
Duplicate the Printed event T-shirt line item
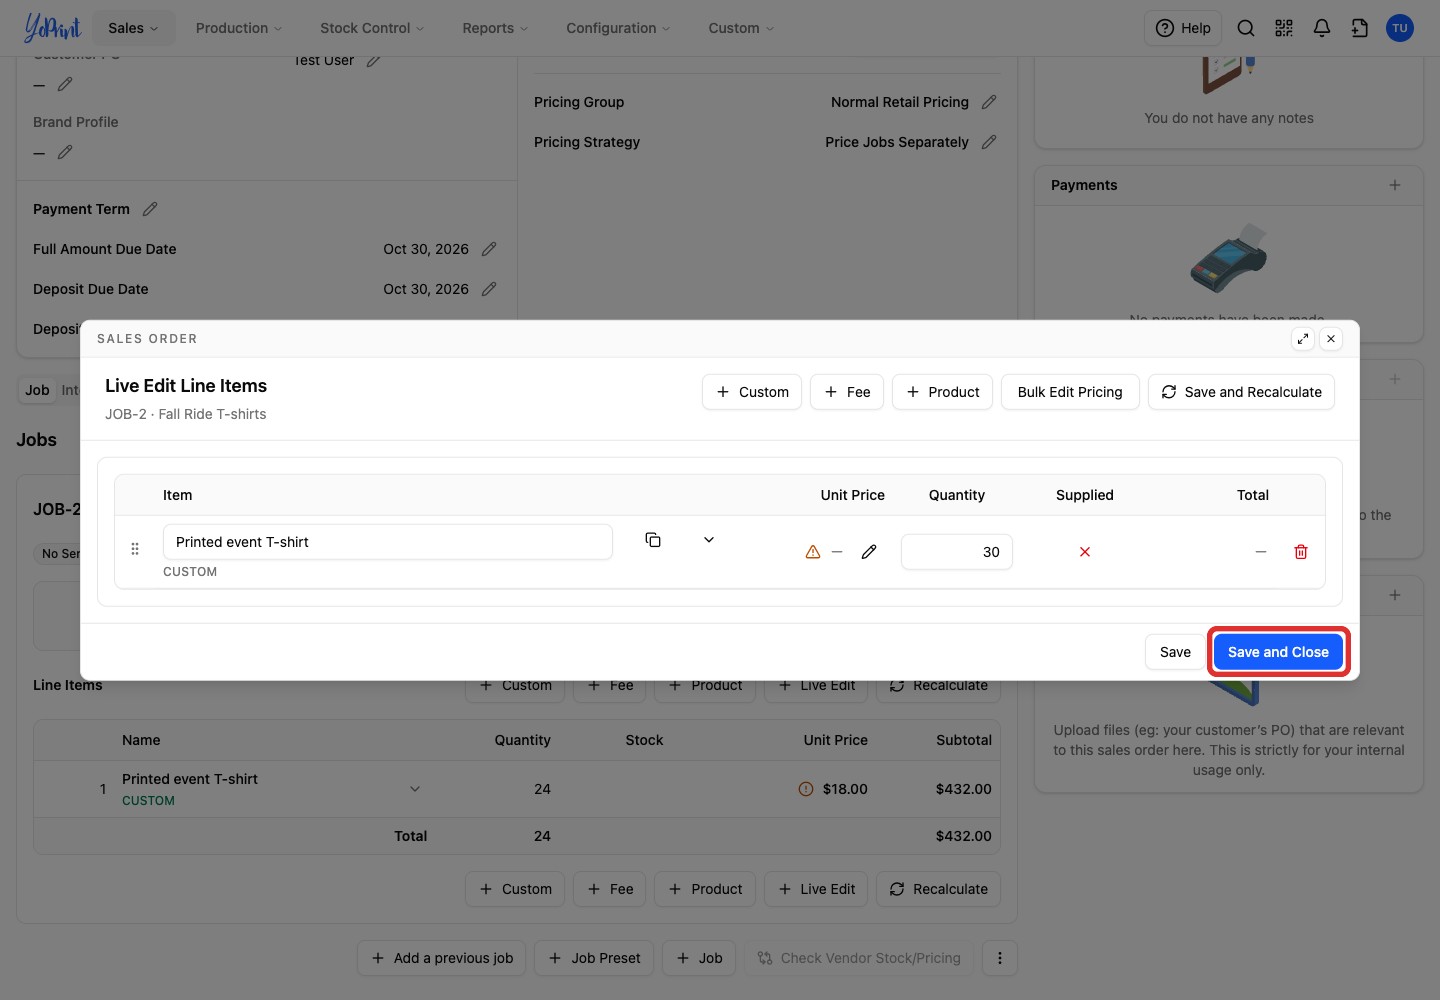point(653,540)
